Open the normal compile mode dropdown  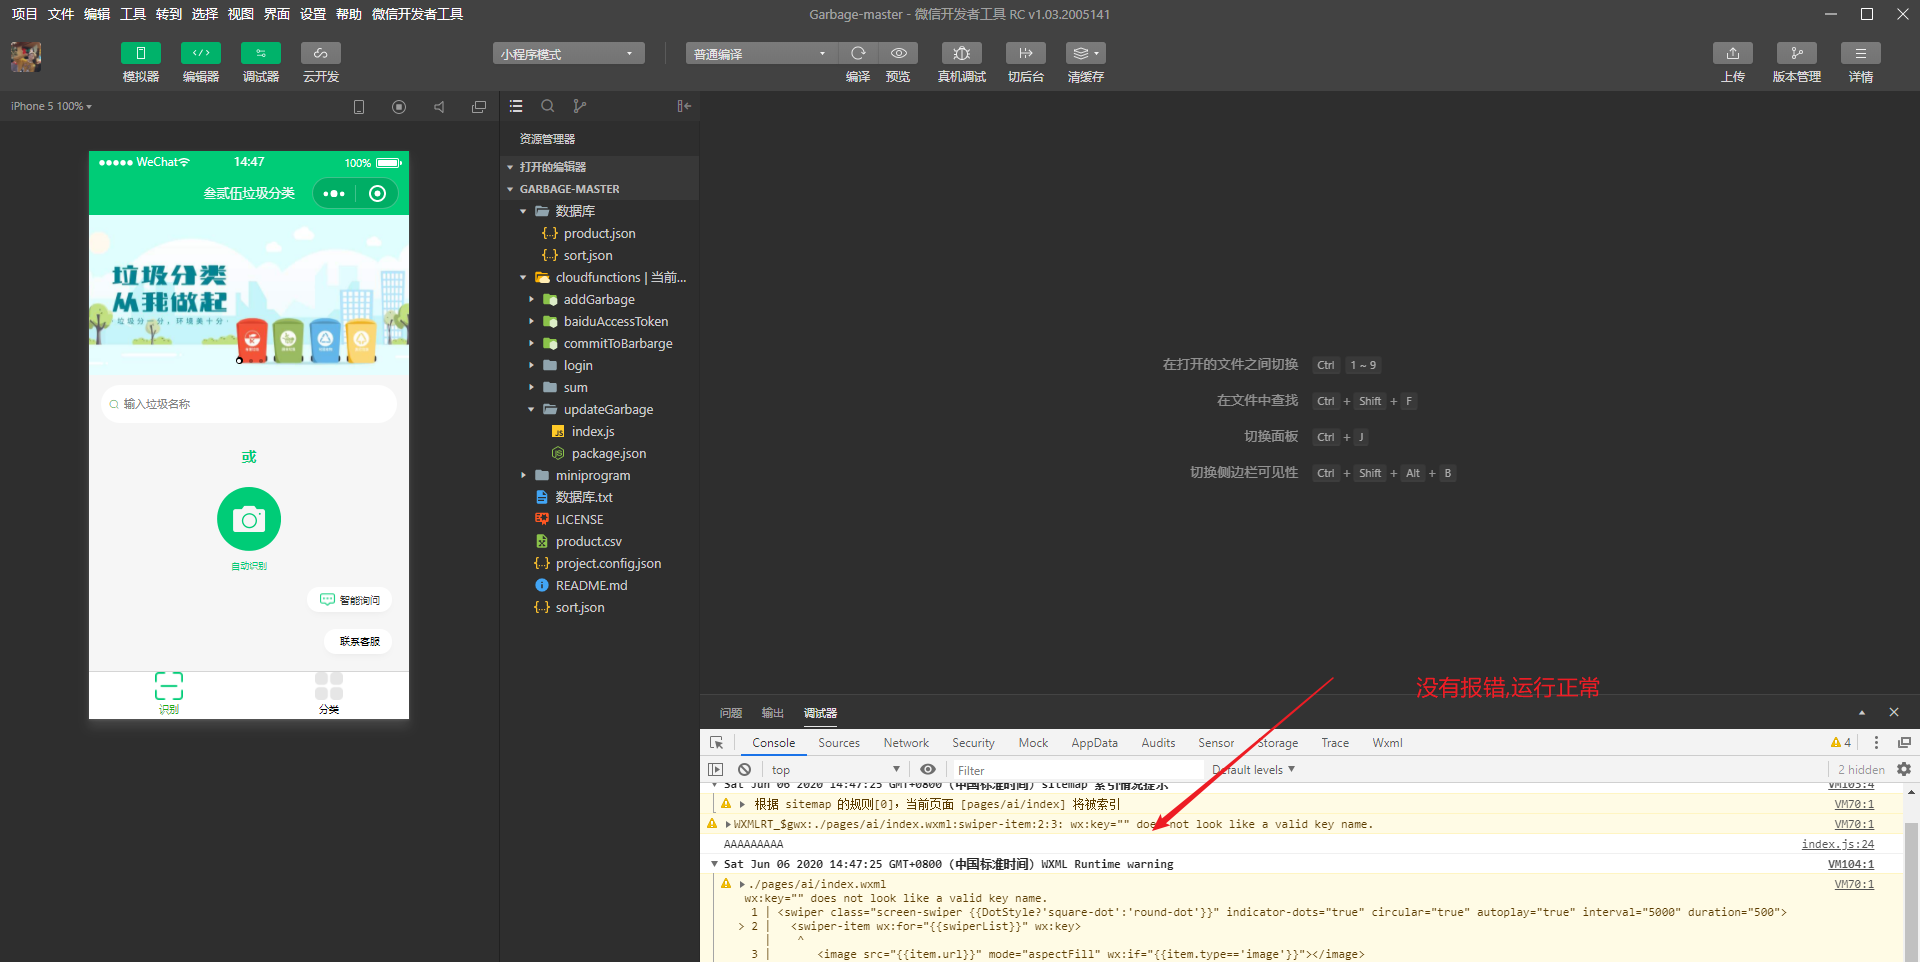click(x=761, y=54)
